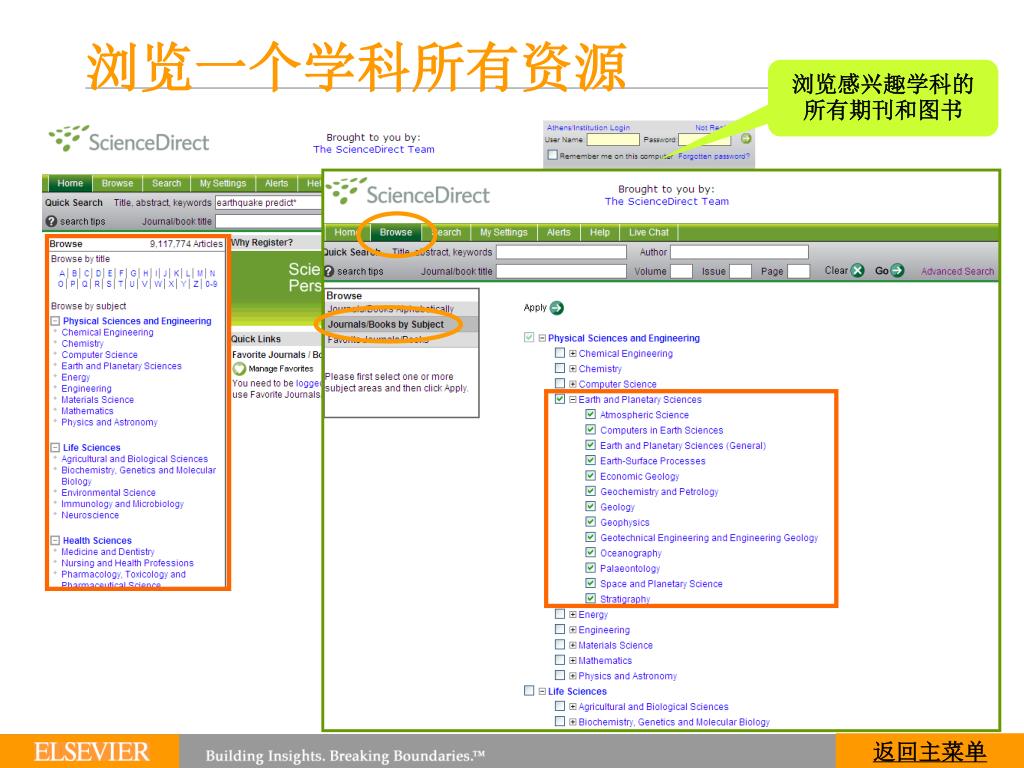Collapse Health Sciences in left Browse panel
The width and height of the screenshot is (1024, 768).
(56, 540)
